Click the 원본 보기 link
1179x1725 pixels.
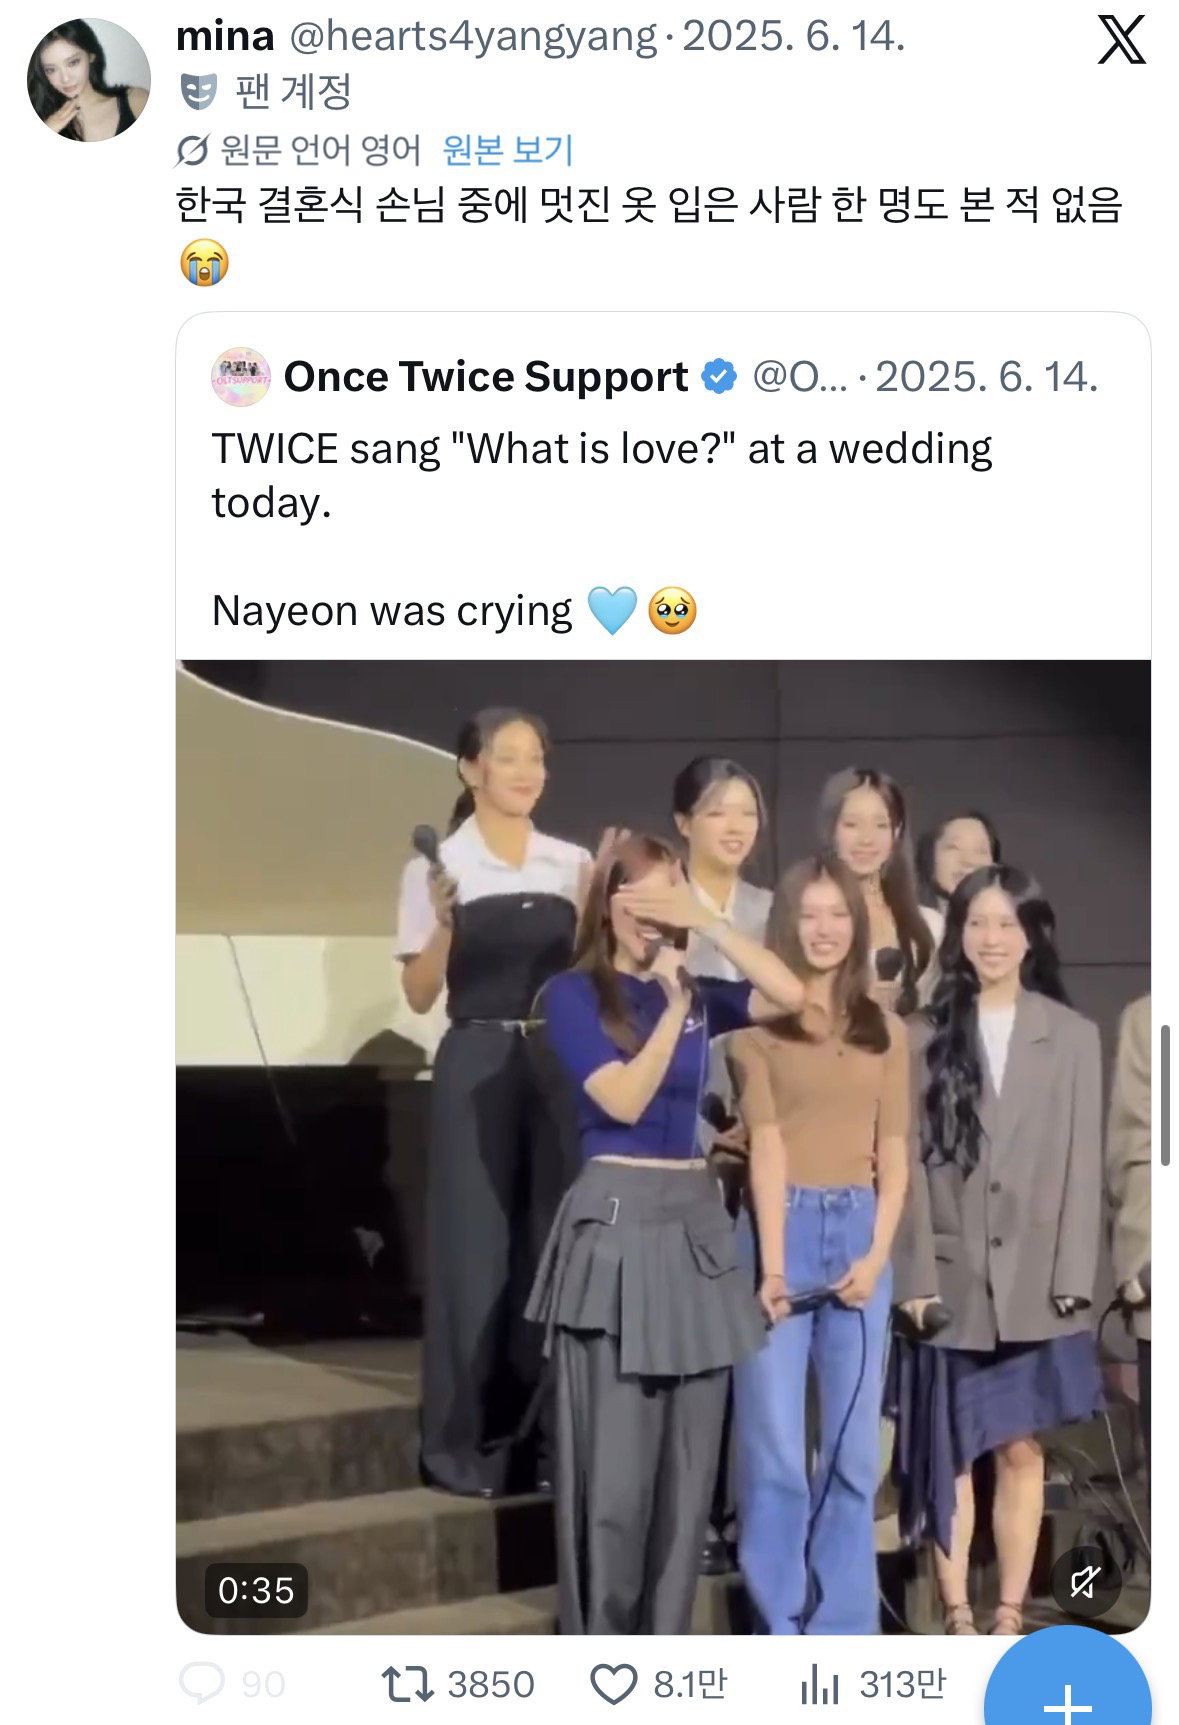coord(508,150)
